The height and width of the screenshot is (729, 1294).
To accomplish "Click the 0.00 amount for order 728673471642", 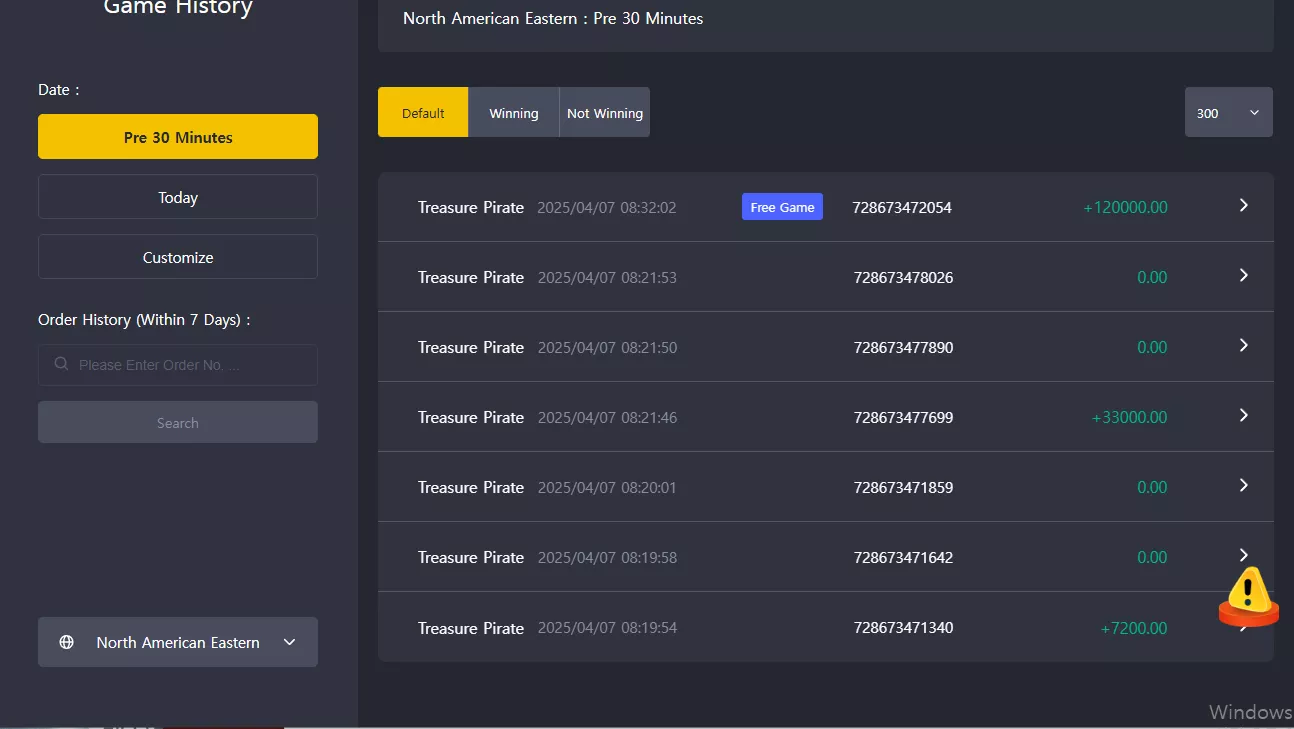I will tap(1152, 558).
